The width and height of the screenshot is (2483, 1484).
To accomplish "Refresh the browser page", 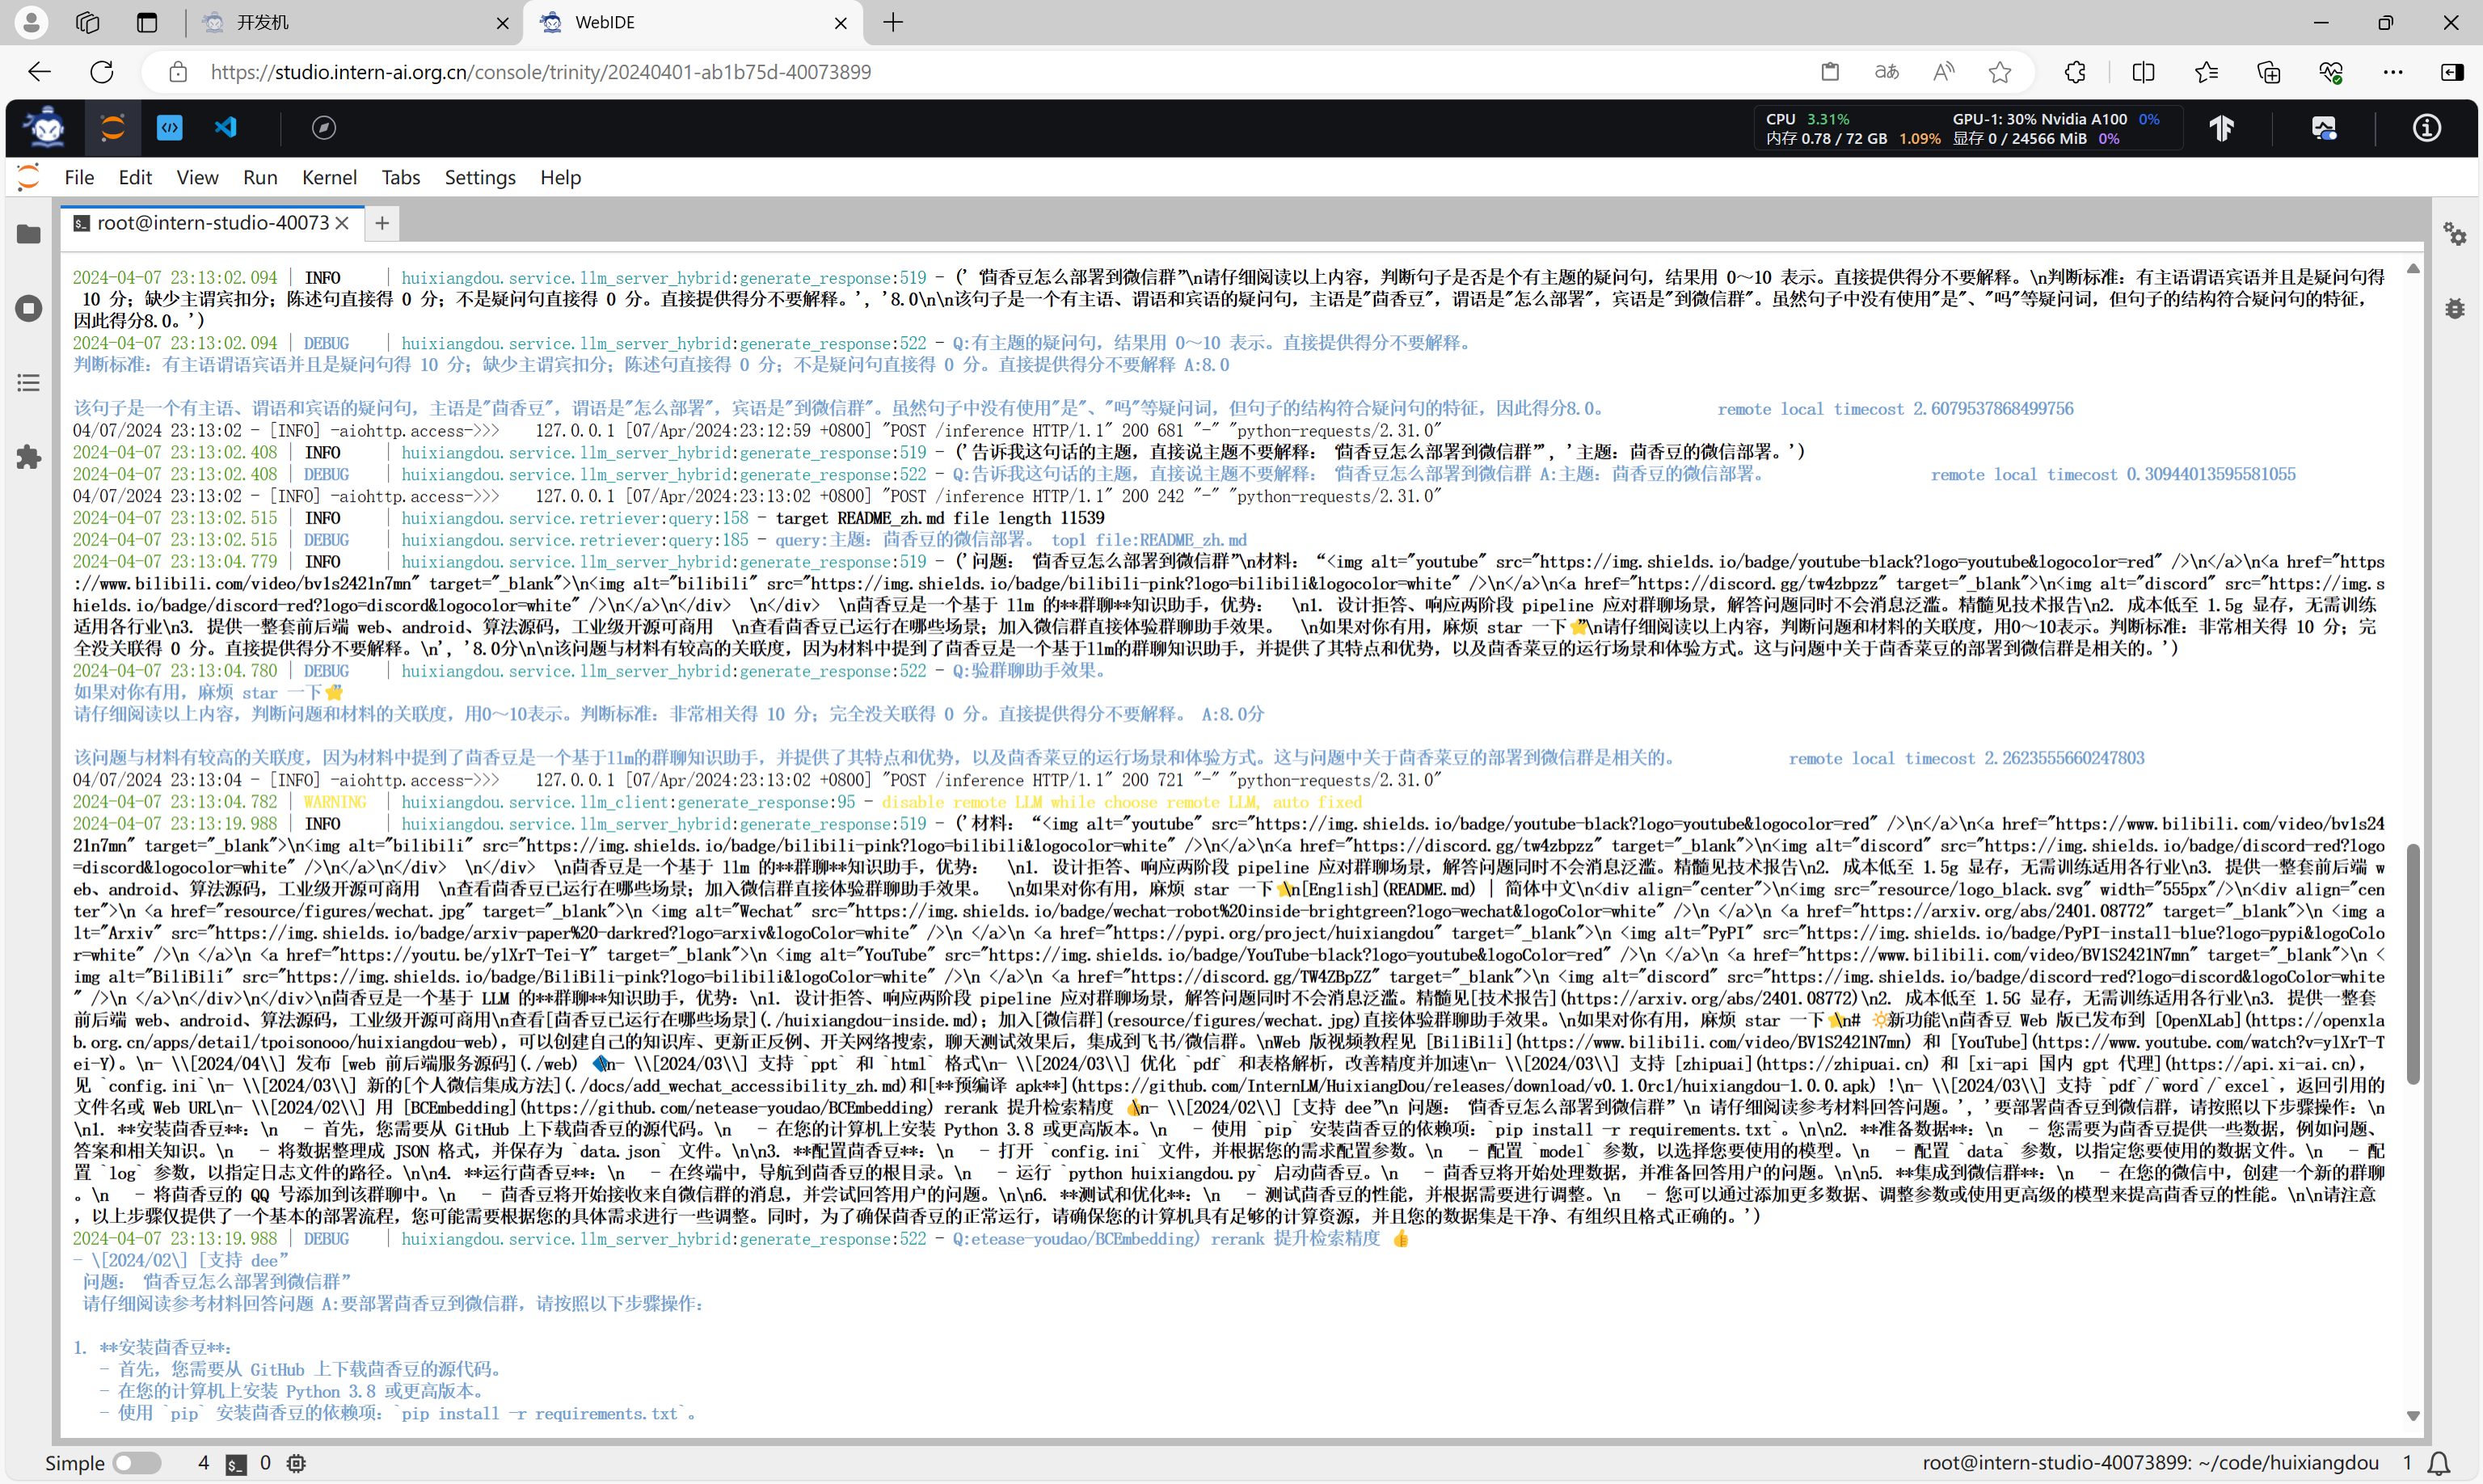I will click(x=102, y=72).
